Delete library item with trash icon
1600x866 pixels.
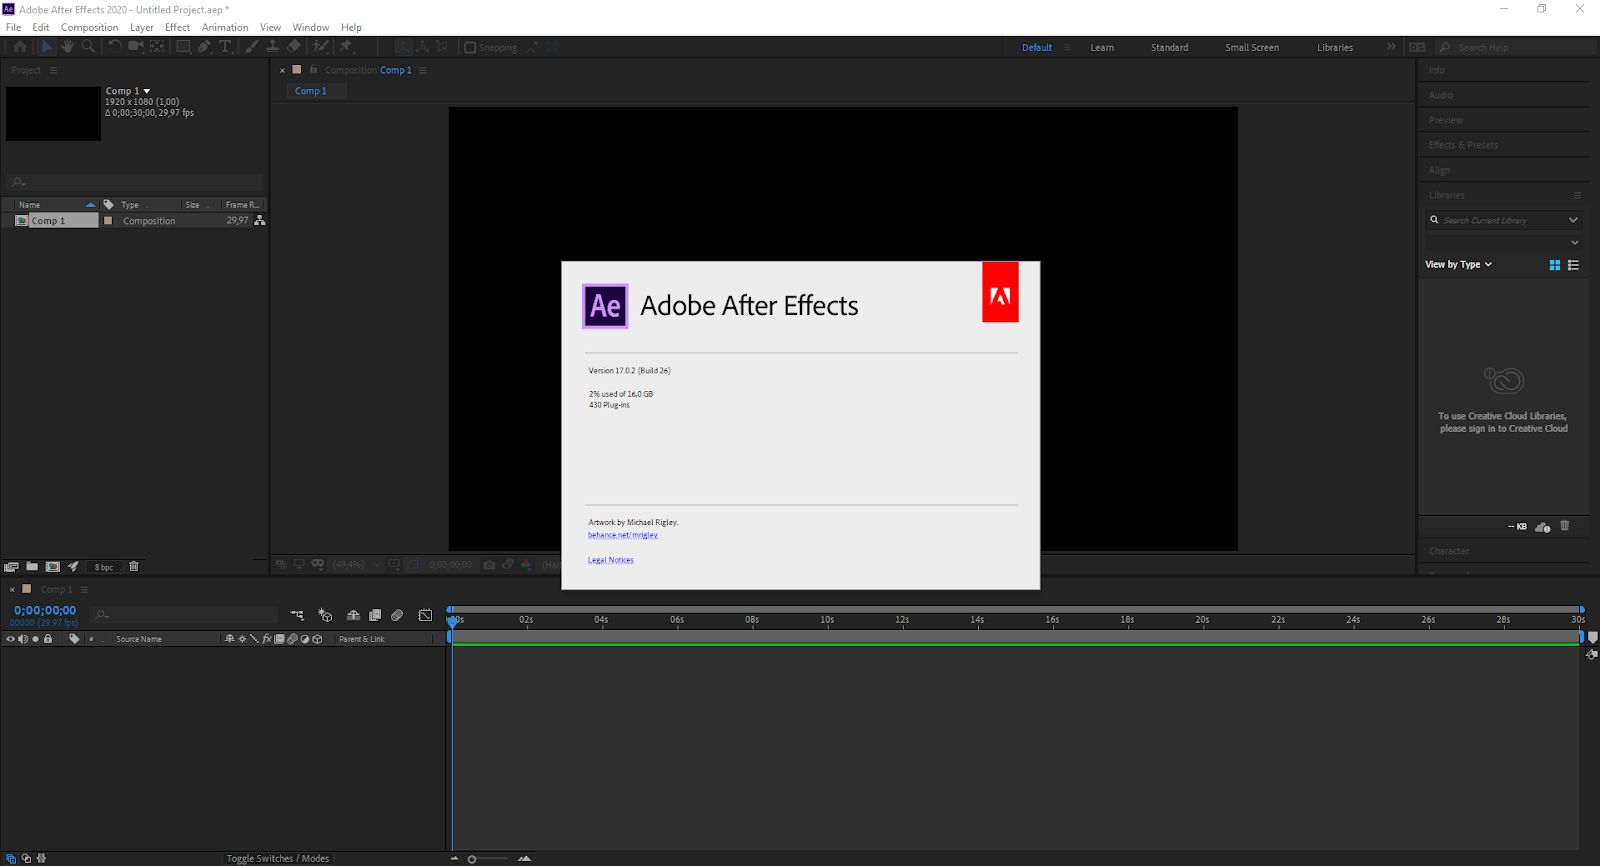coord(1565,526)
